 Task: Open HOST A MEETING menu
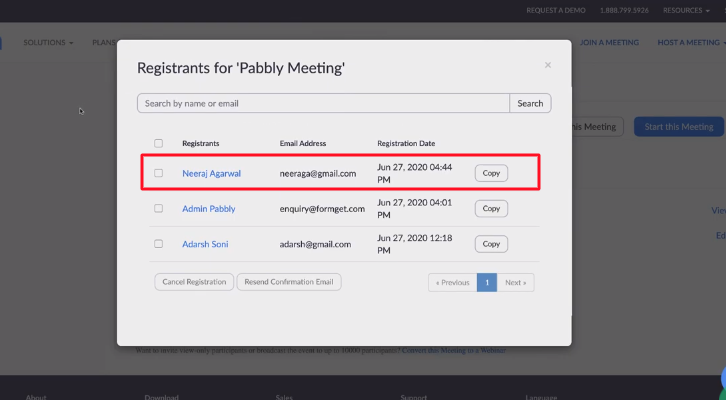(x=691, y=43)
